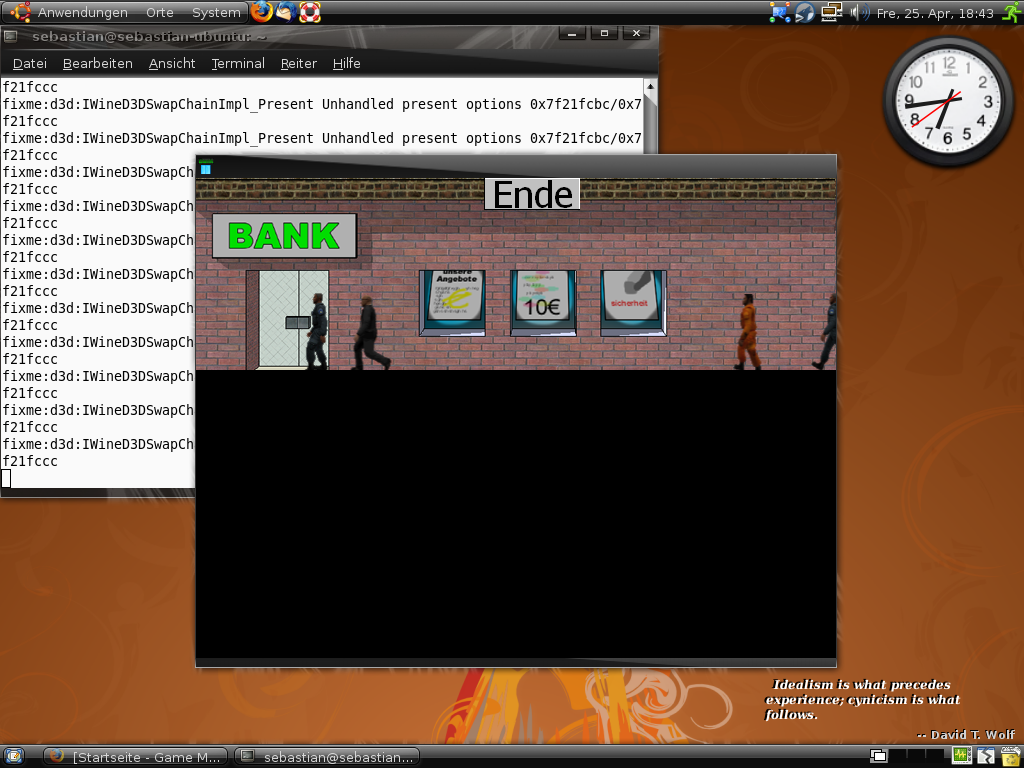Open the network connection monitor icon
The width and height of the screenshot is (1024, 768).
[x=831, y=13]
